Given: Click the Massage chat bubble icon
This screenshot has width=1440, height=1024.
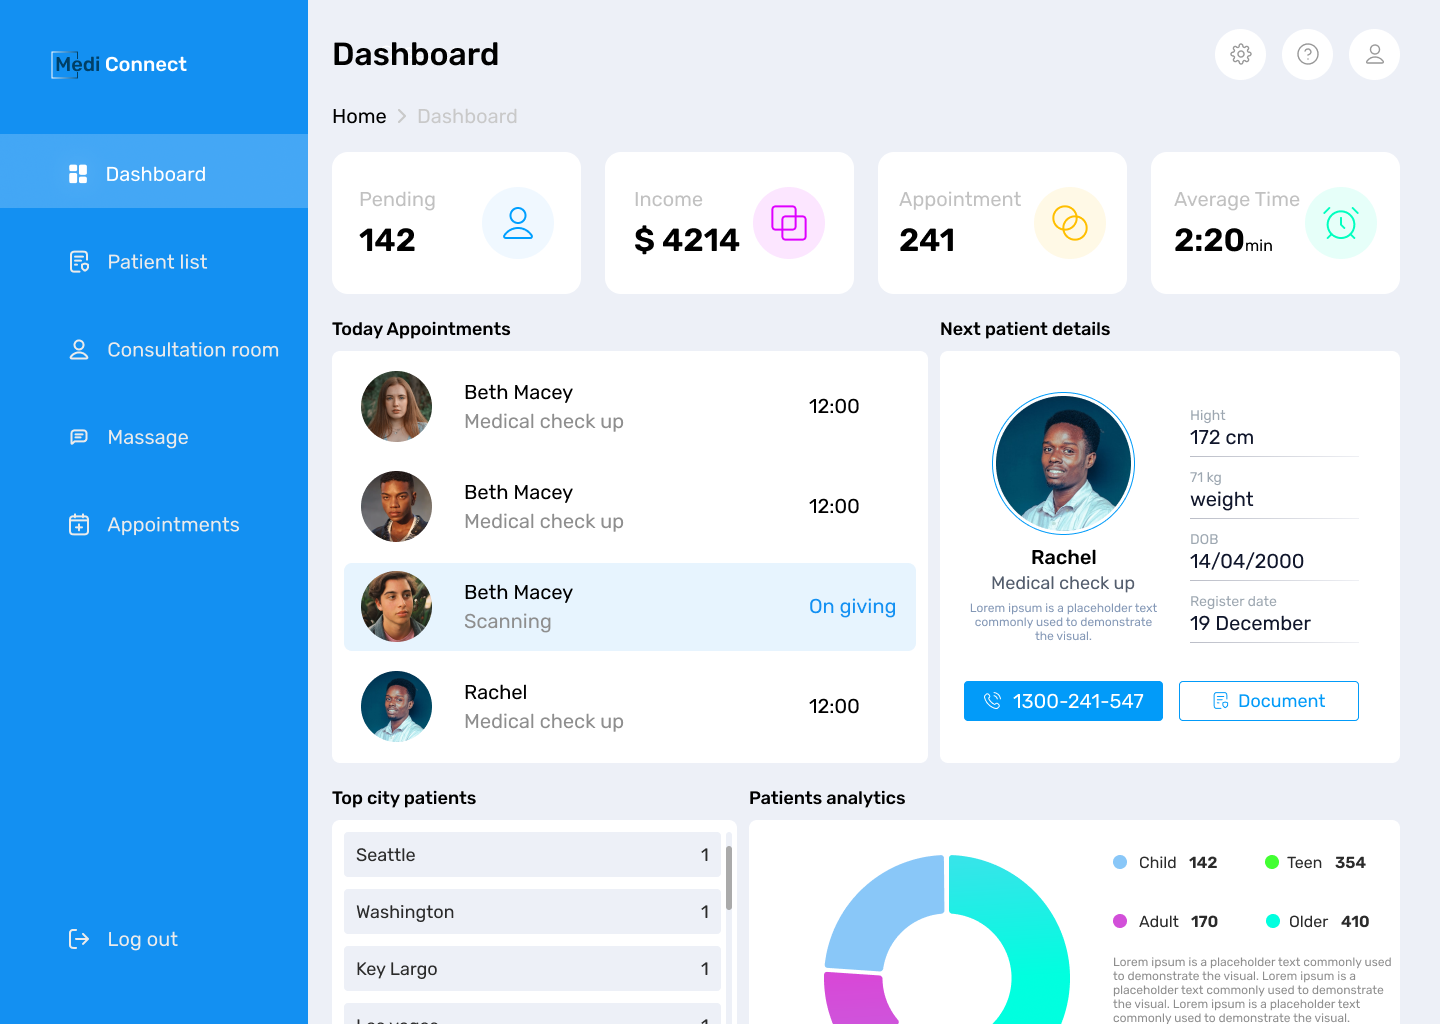Looking at the screenshot, I should tap(79, 437).
